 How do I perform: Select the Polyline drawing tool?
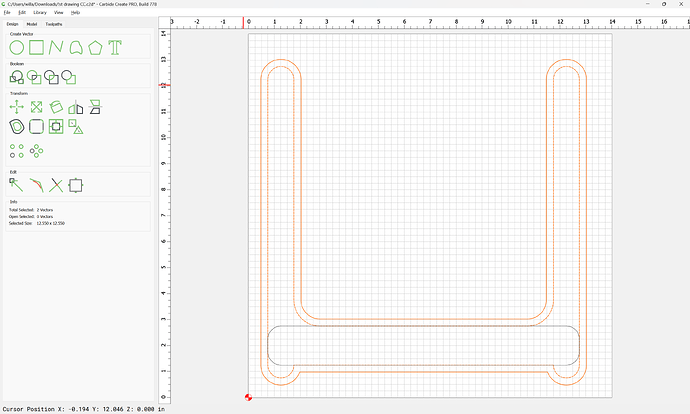pyautogui.click(x=56, y=48)
